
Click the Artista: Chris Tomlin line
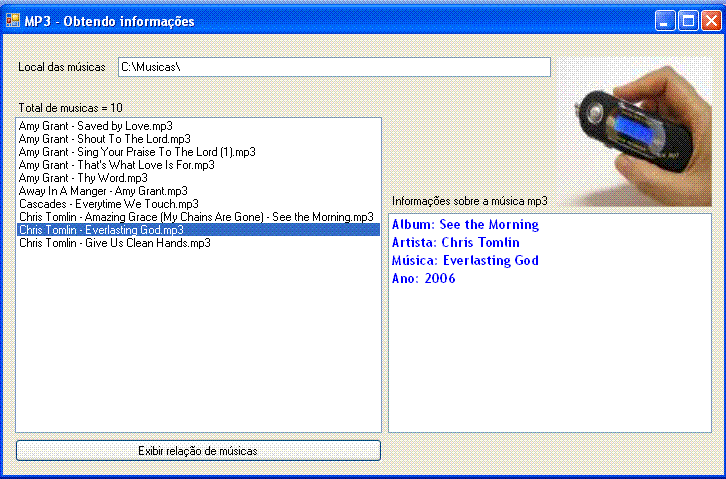coord(456,243)
